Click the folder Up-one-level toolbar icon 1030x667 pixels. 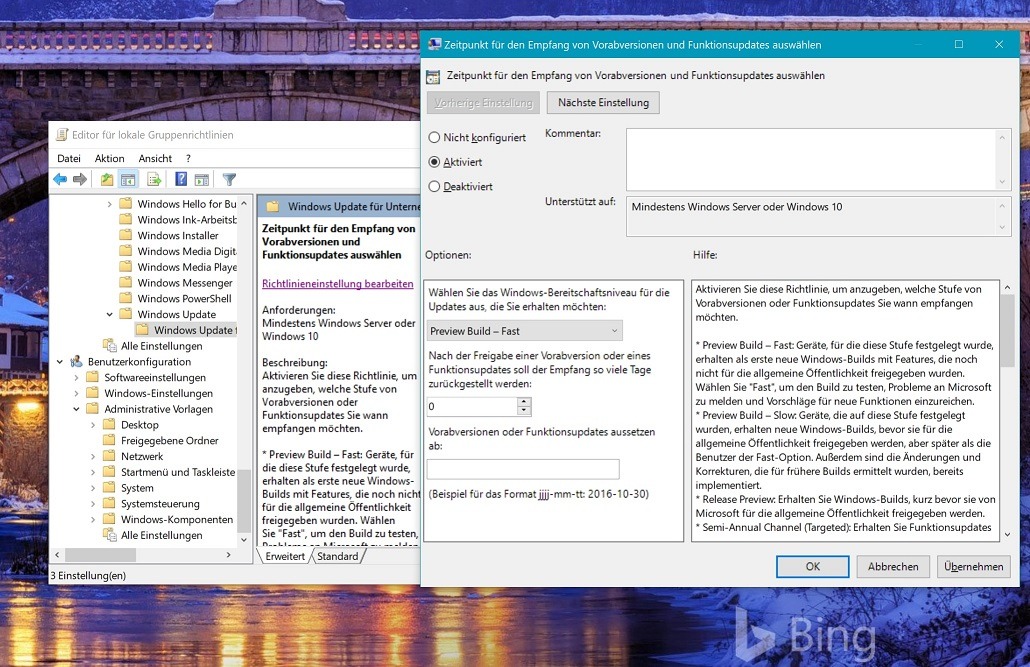[107, 180]
